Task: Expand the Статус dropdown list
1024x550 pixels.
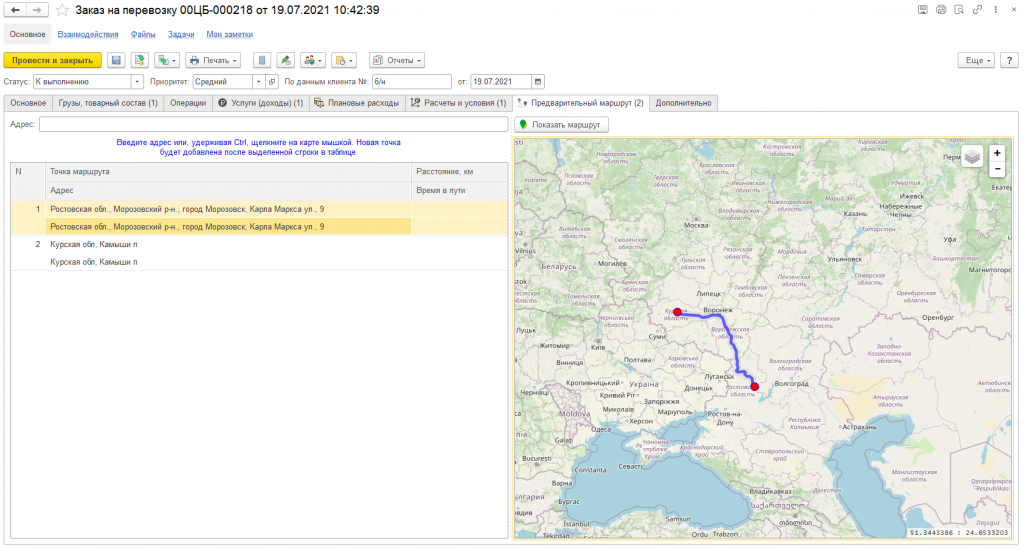Action: click(137, 82)
